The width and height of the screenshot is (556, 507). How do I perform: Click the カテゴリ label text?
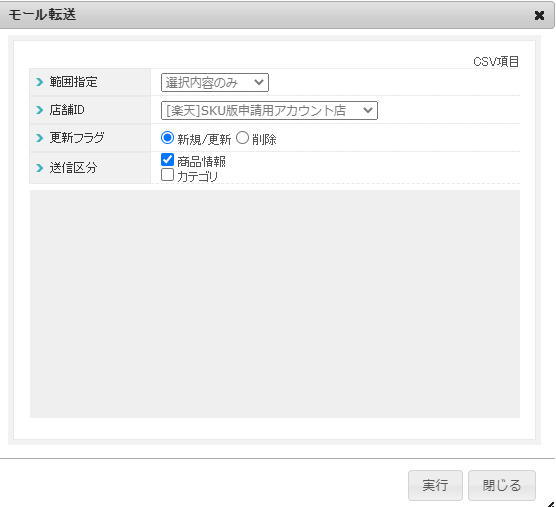tap(198, 176)
